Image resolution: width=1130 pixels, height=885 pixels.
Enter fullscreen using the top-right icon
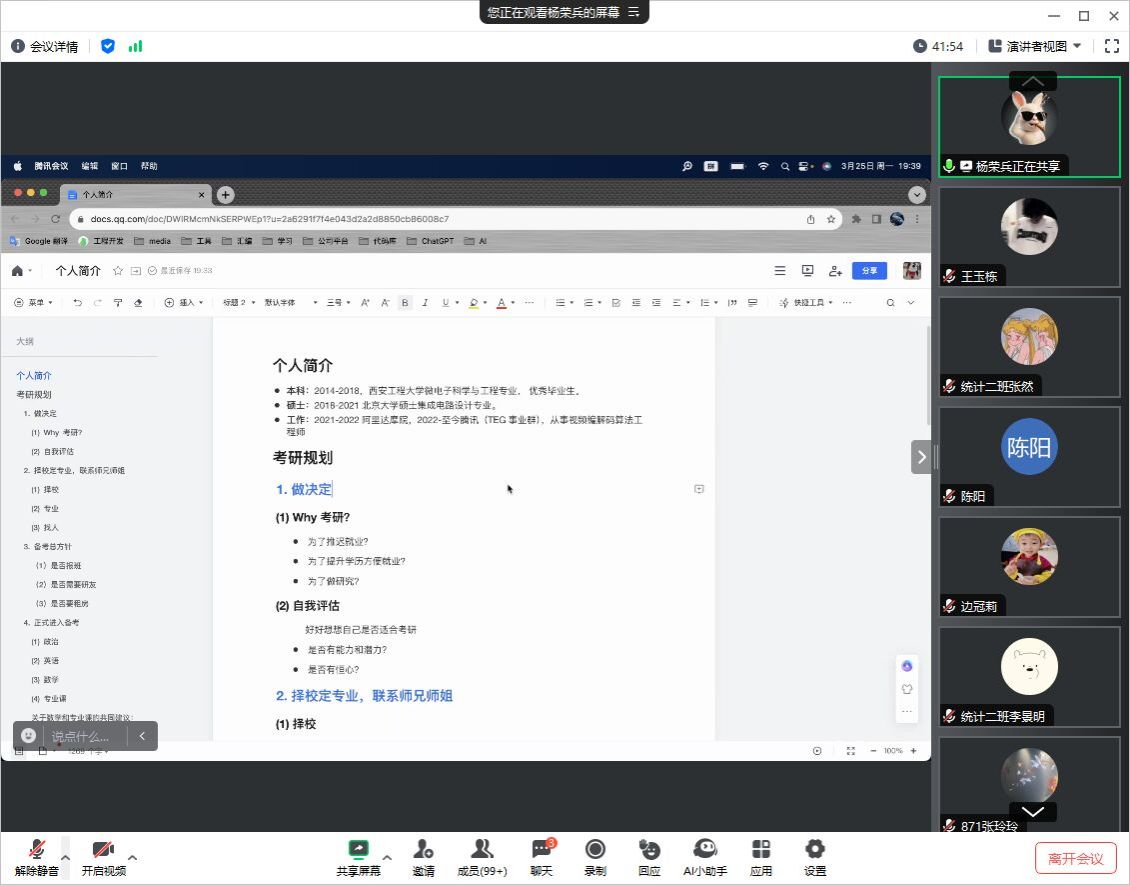[x=1111, y=46]
